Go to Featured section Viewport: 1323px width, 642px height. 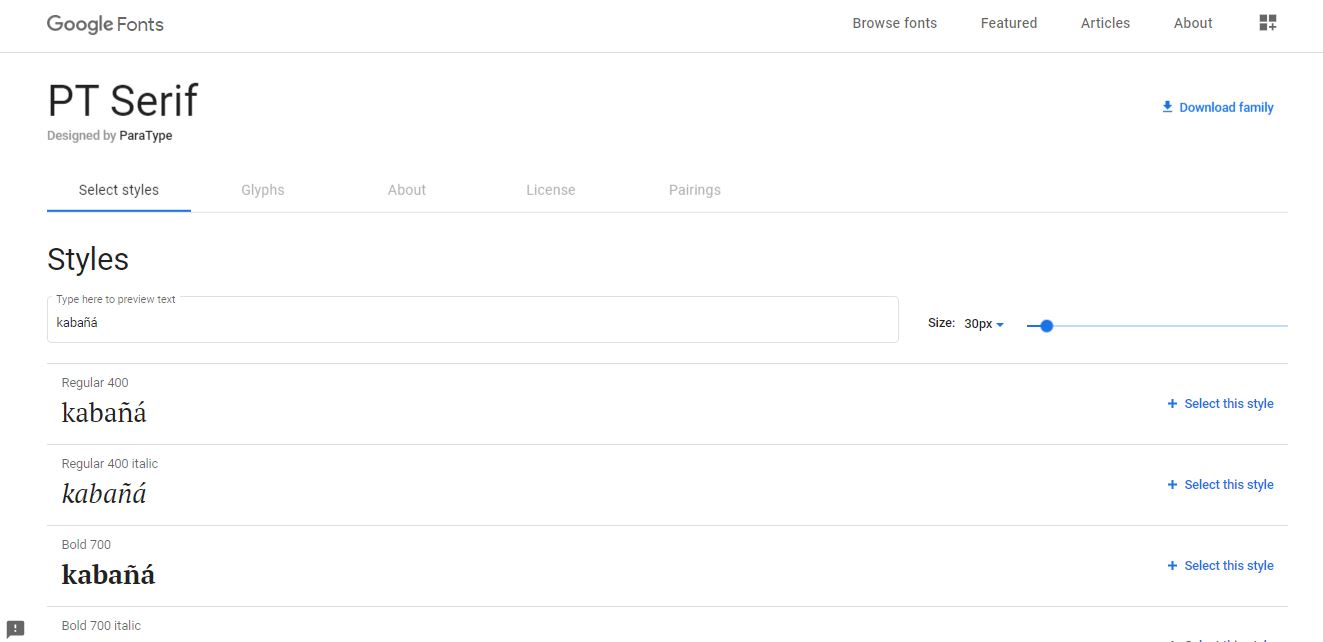click(1009, 23)
